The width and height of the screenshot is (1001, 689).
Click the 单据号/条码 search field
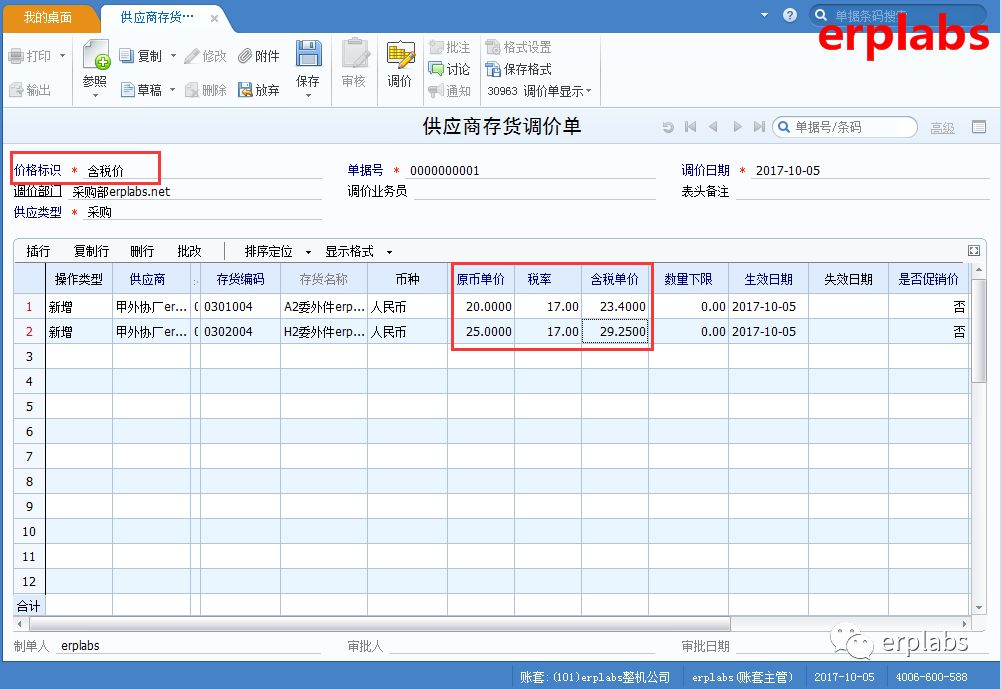(x=845, y=127)
